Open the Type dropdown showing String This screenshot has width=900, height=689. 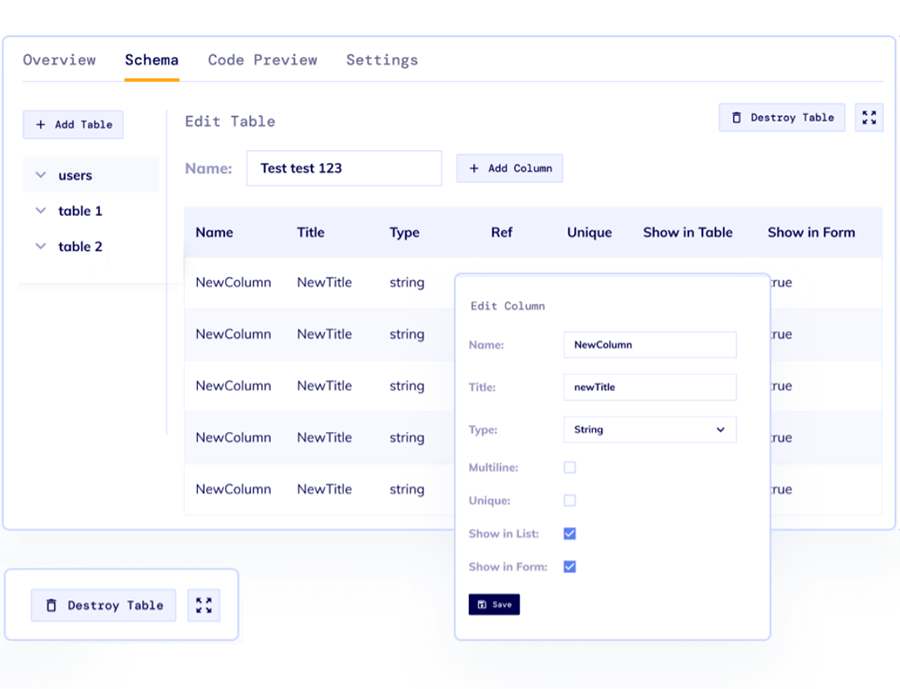(650, 430)
